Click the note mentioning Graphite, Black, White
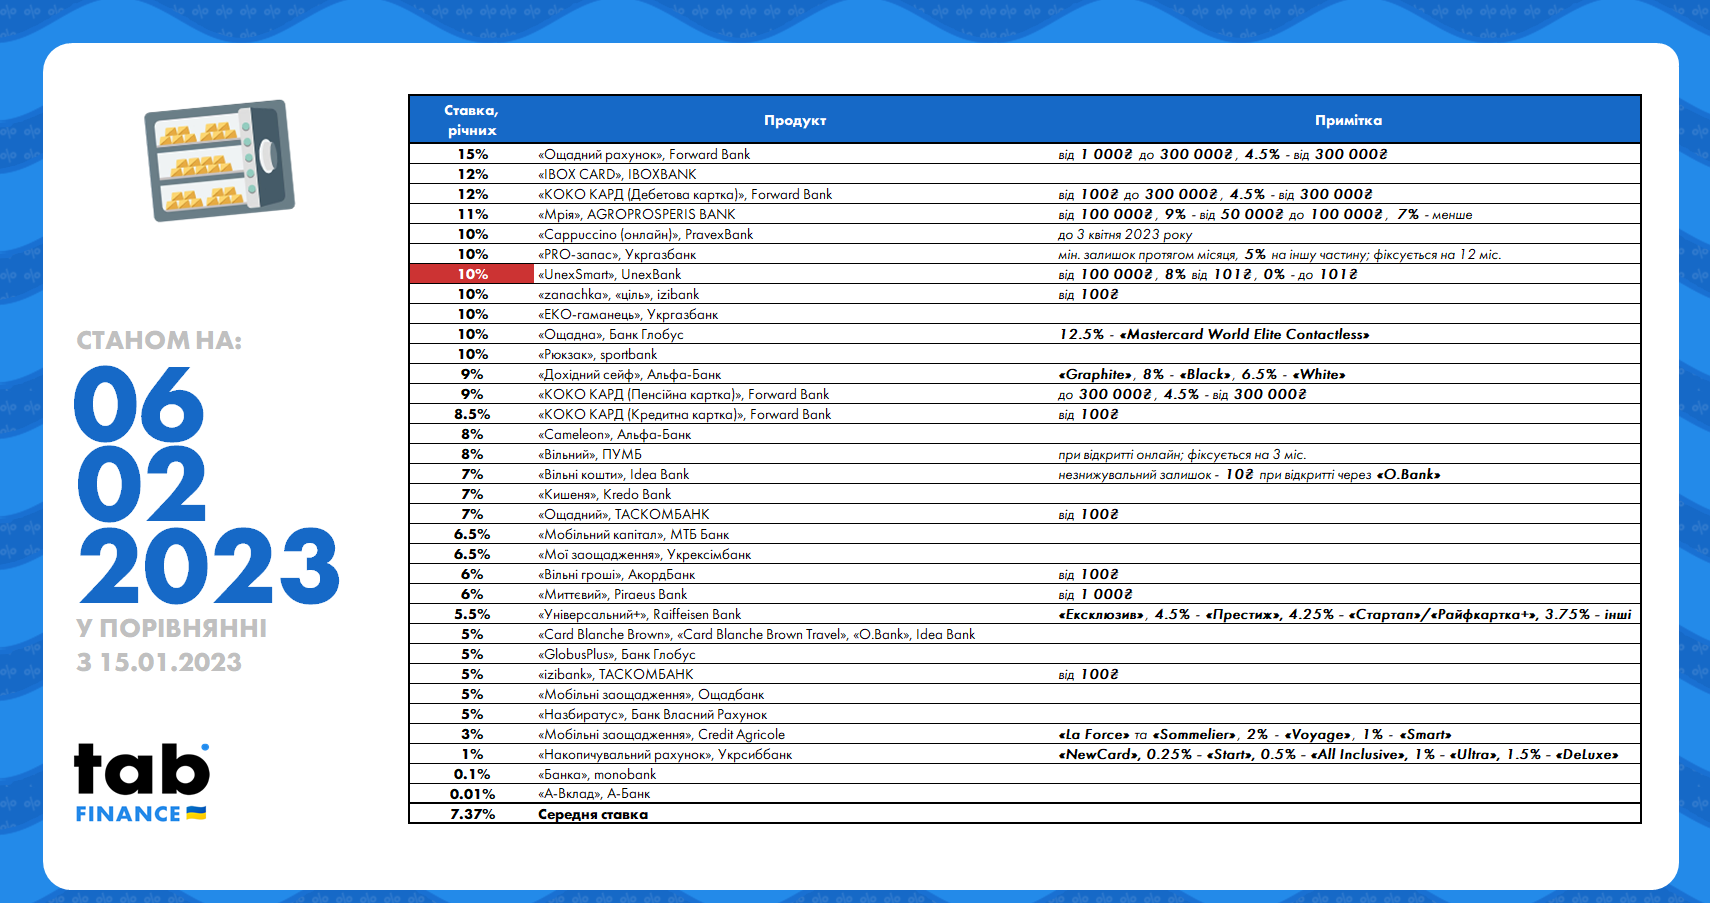The height and width of the screenshot is (903, 1710). click(x=1202, y=374)
